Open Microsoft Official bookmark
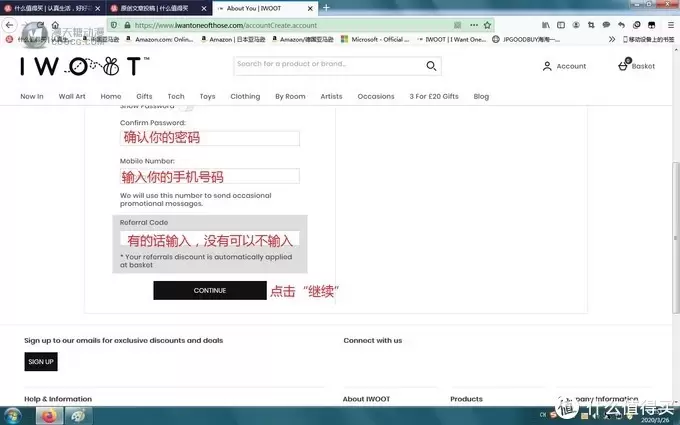 click(x=375, y=39)
